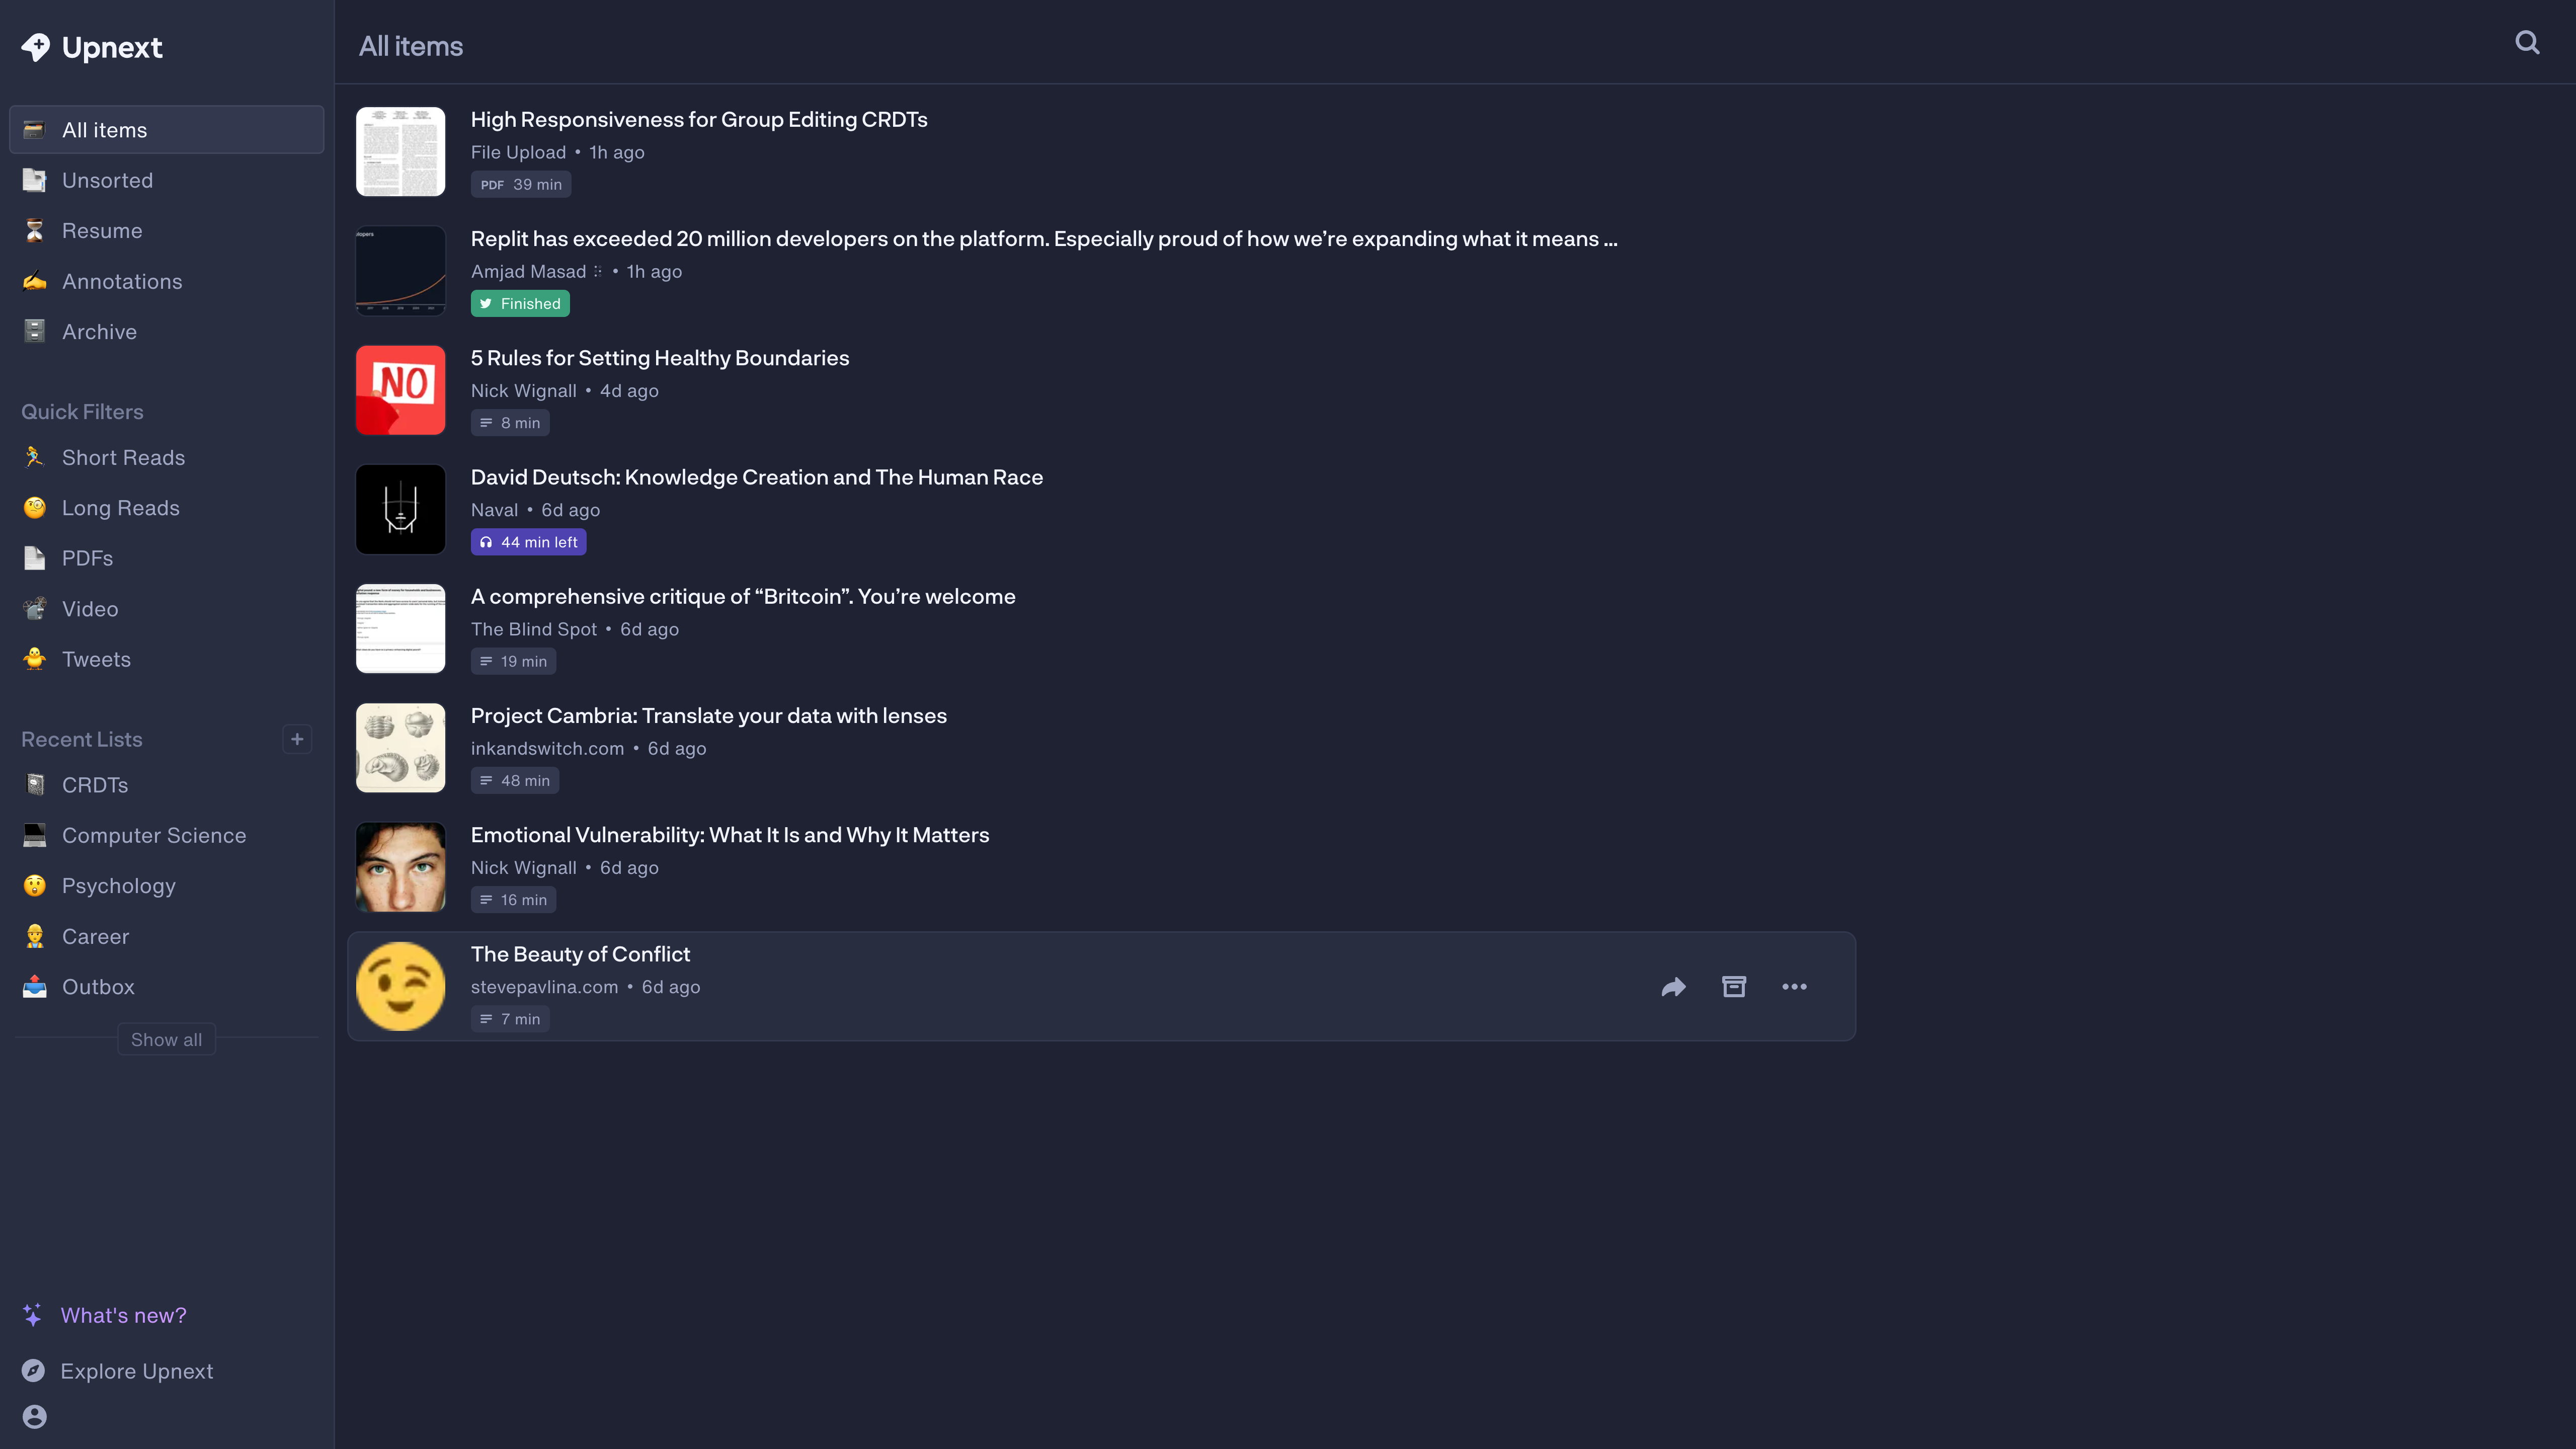This screenshot has height=1449, width=2576.
Task: Click 'Show all' to expand Recent Lists
Action: (x=166, y=1039)
